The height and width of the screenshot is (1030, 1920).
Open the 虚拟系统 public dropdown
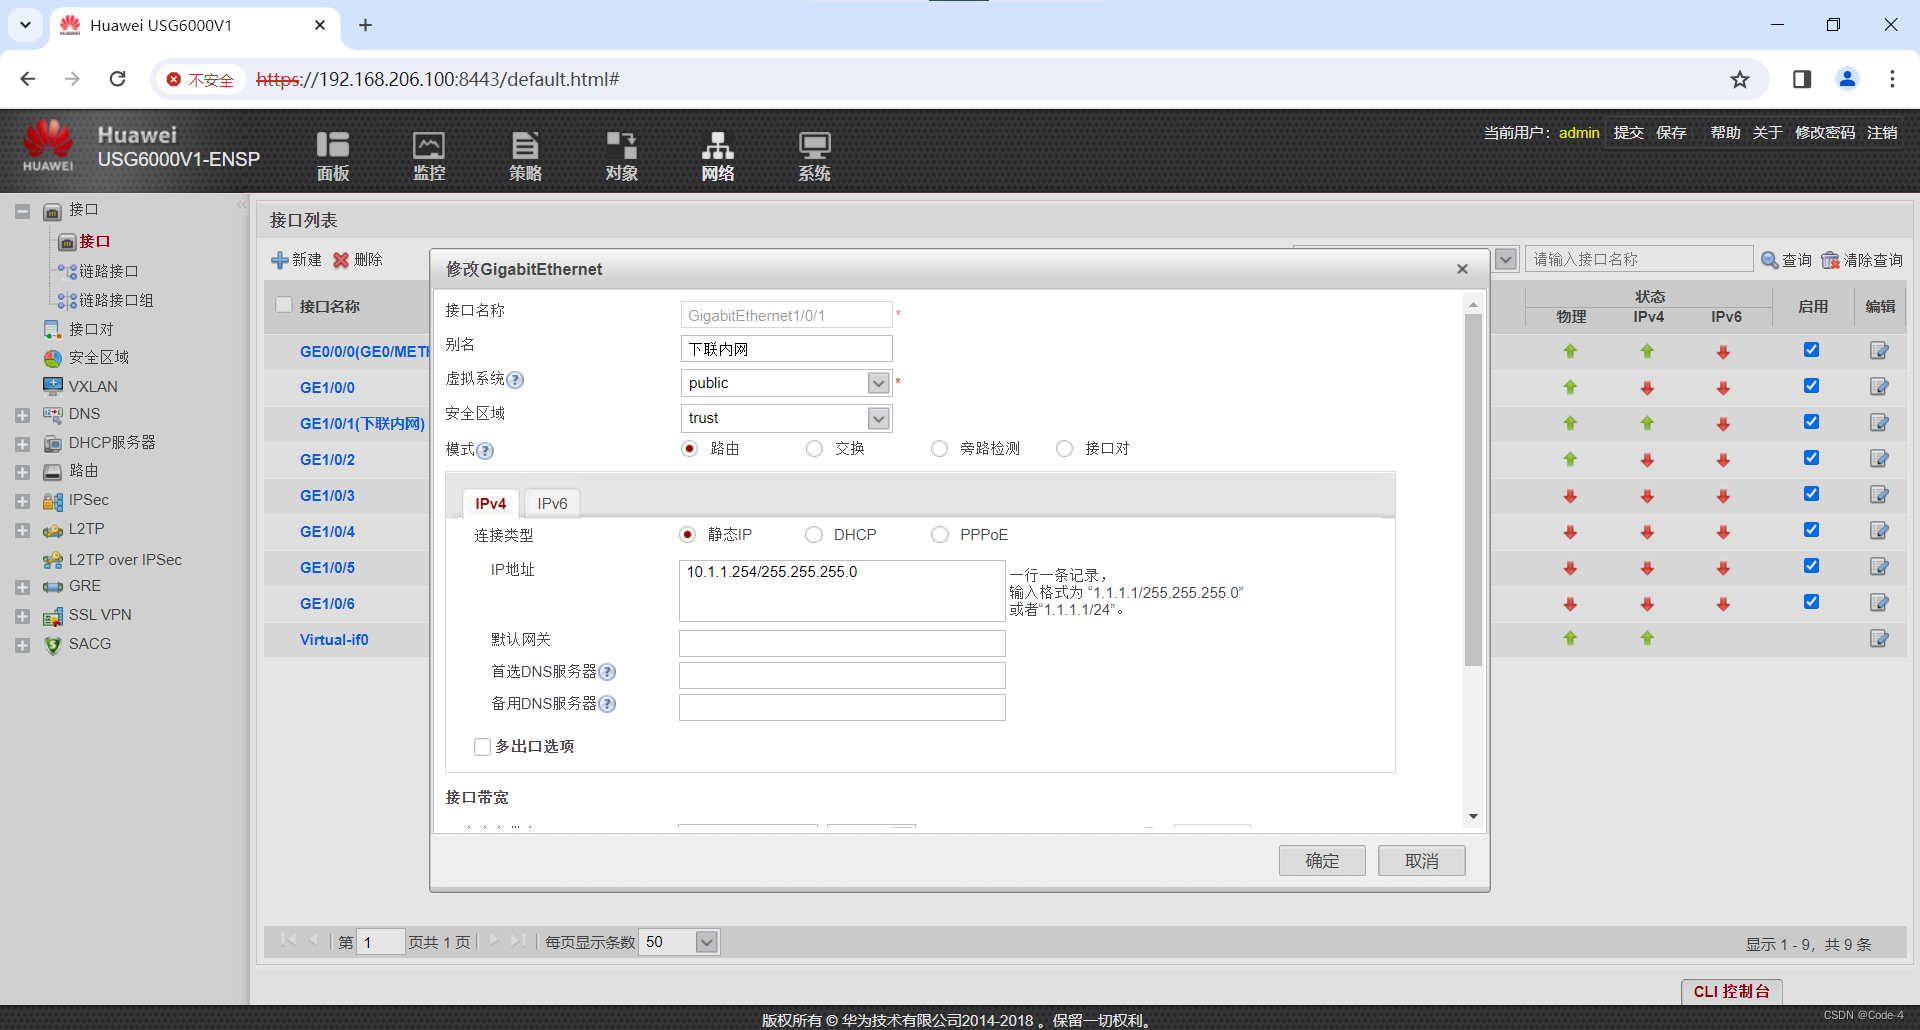pos(878,383)
